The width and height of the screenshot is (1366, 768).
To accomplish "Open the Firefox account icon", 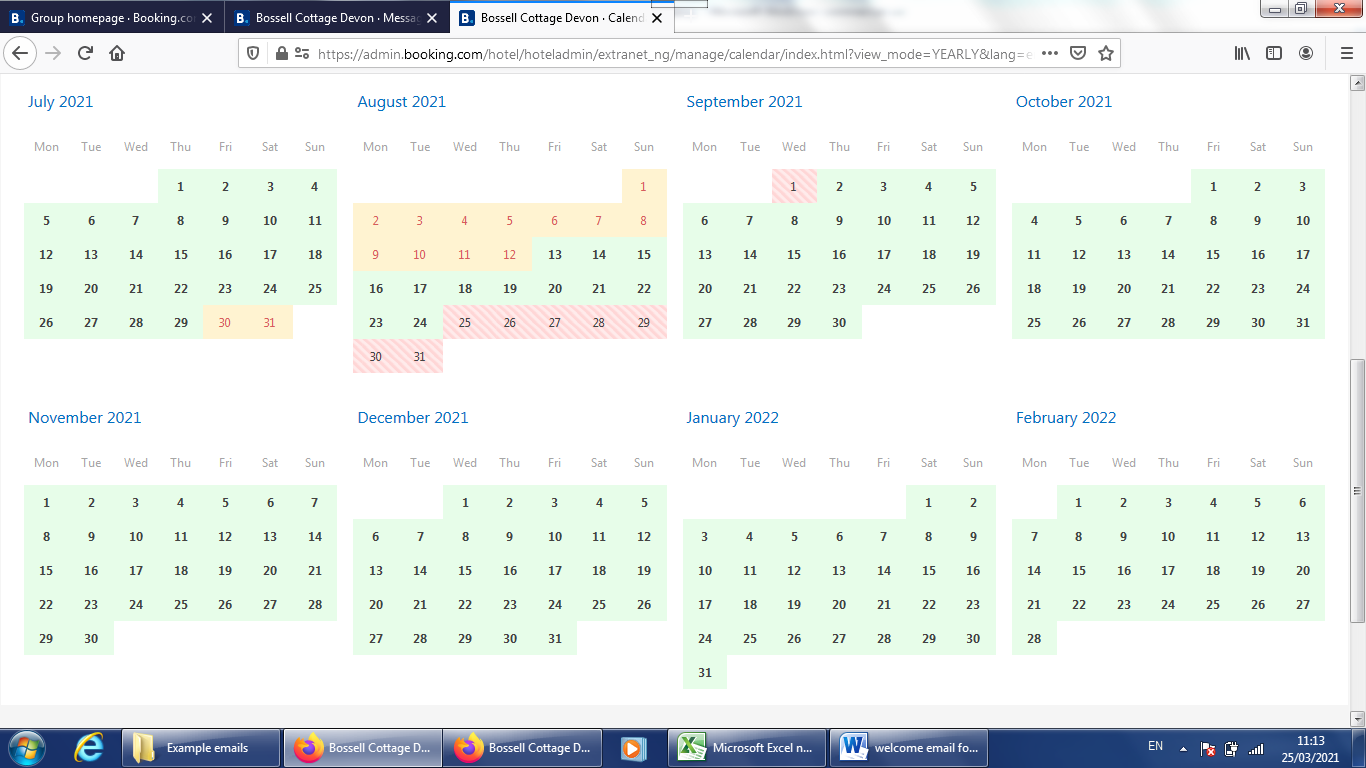I will (x=1306, y=53).
